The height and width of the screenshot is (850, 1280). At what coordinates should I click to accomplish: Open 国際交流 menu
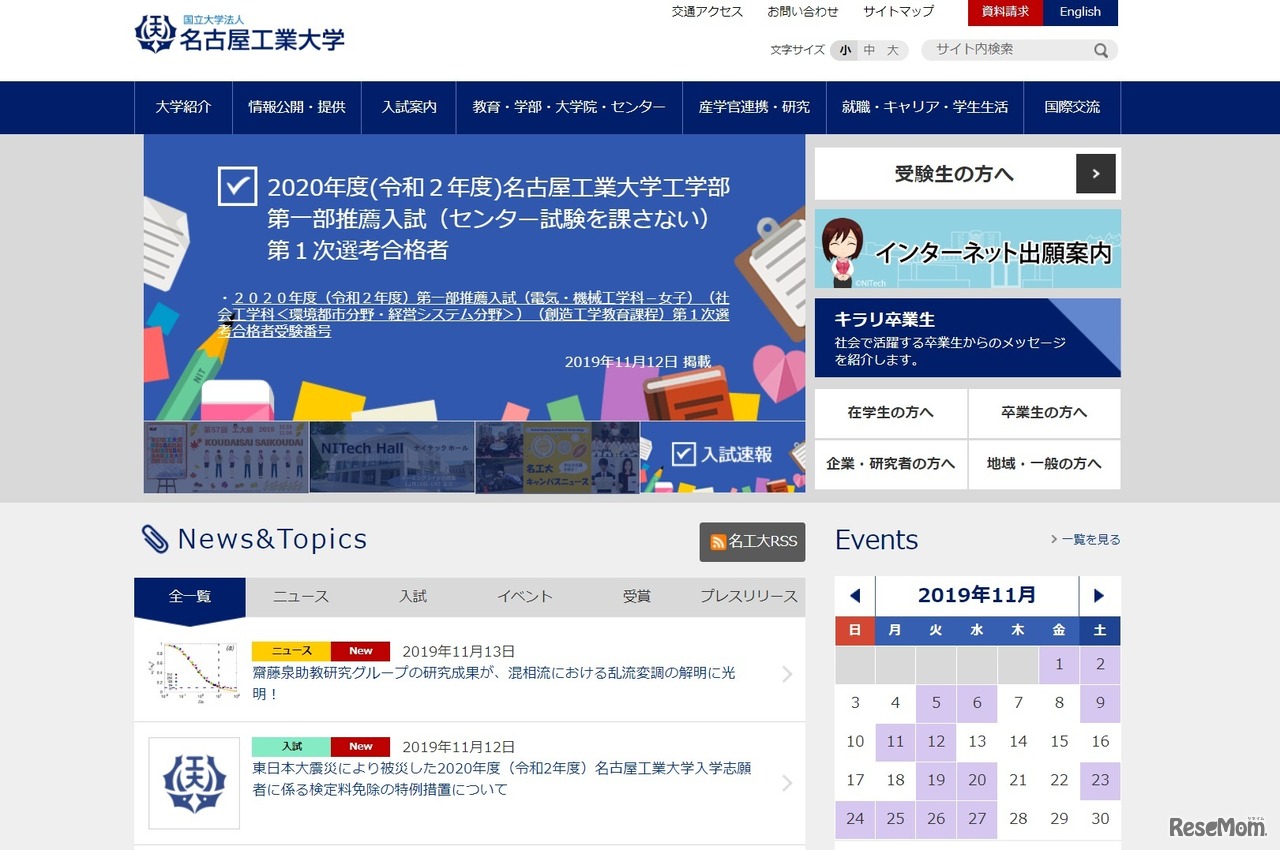click(1072, 107)
